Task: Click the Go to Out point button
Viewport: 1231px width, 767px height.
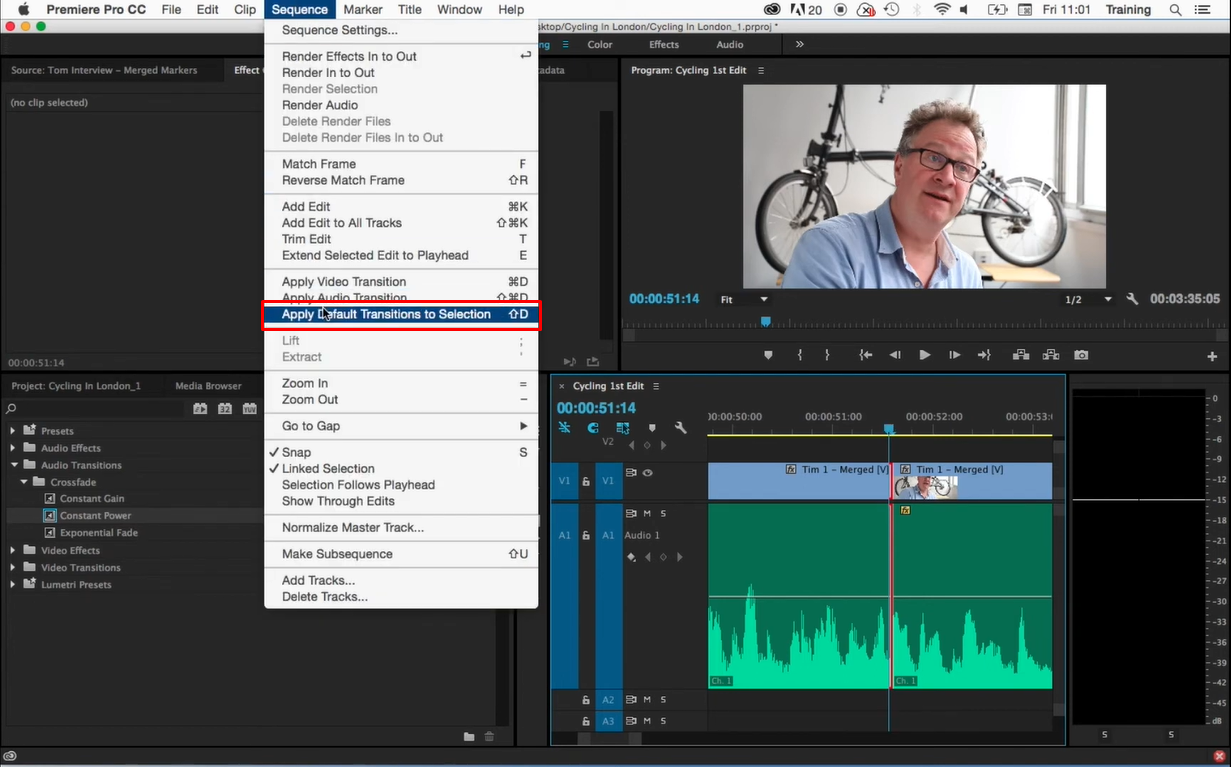Action: (984, 355)
